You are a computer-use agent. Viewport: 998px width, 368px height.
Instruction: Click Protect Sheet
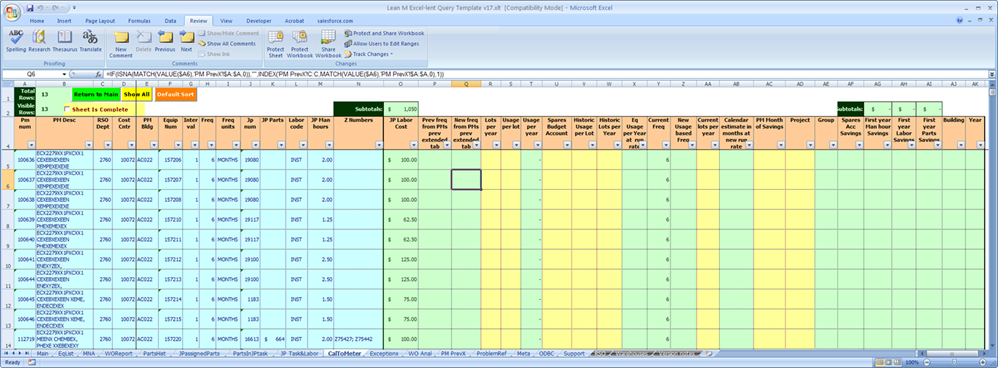(275, 44)
